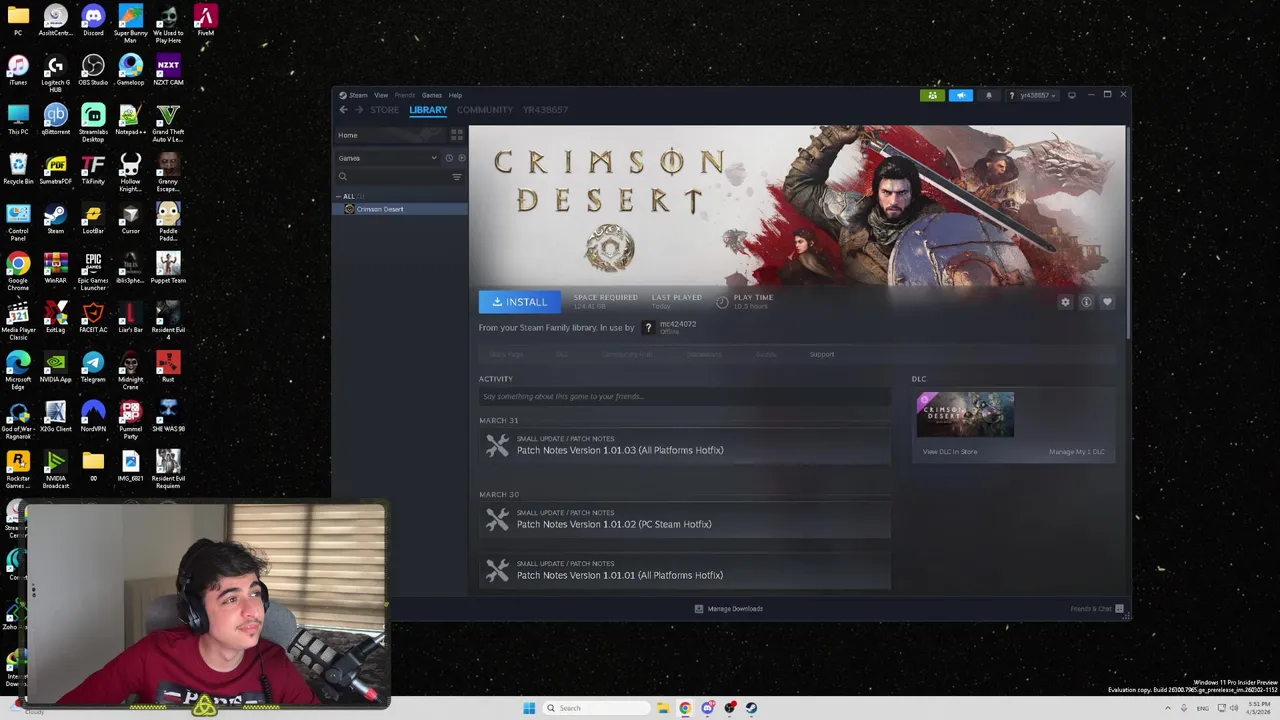The image size is (1280, 720).
Task: Click taskbar Search box
Action: (x=595, y=708)
